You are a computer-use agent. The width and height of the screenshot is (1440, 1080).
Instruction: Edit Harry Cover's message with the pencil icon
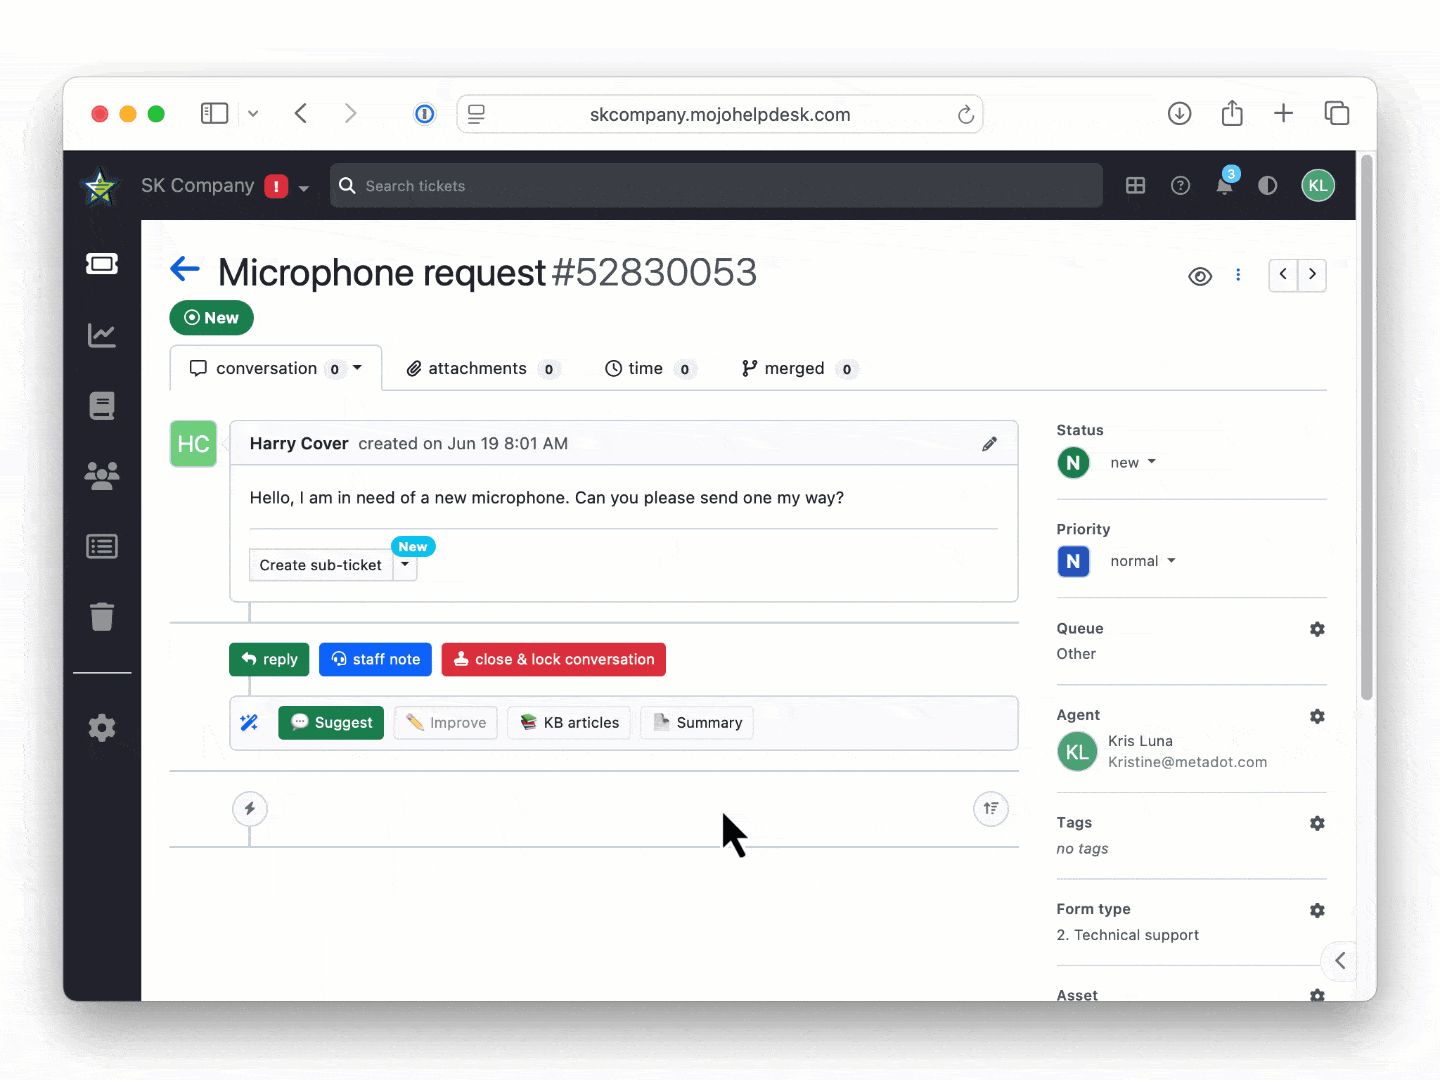pyautogui.click(x=989, y=443)
